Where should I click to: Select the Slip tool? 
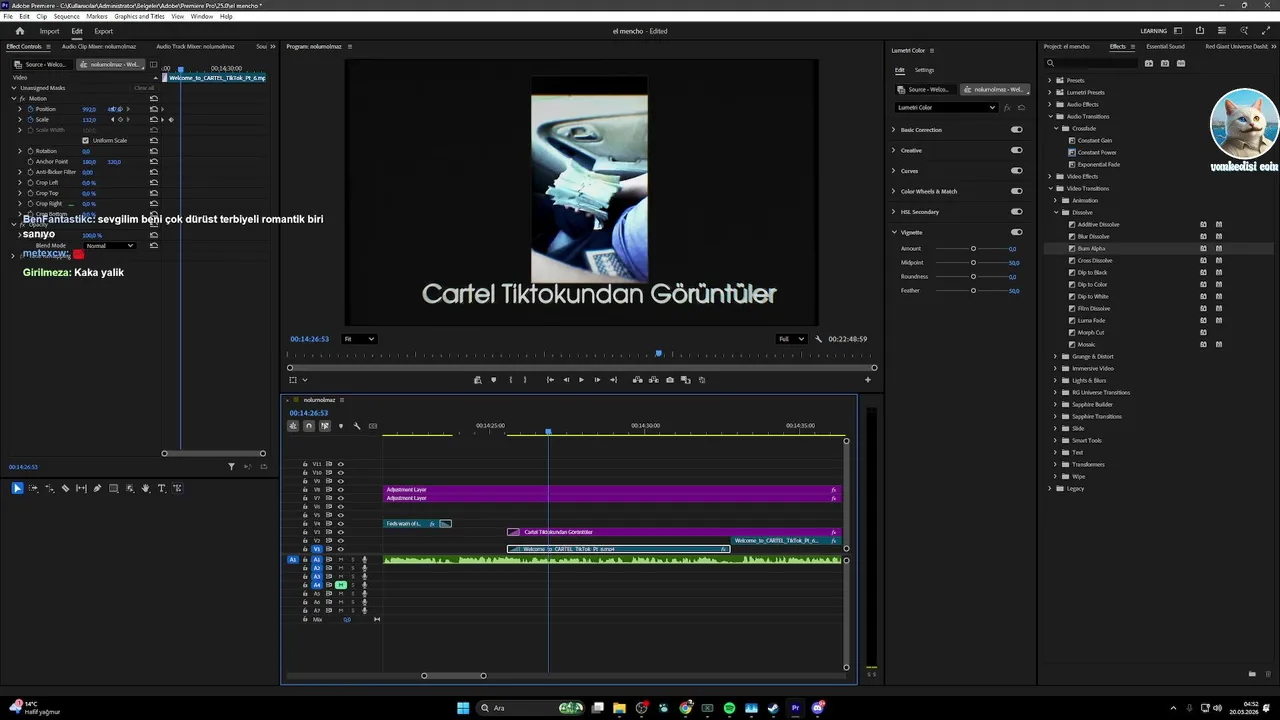coord(81,488)
